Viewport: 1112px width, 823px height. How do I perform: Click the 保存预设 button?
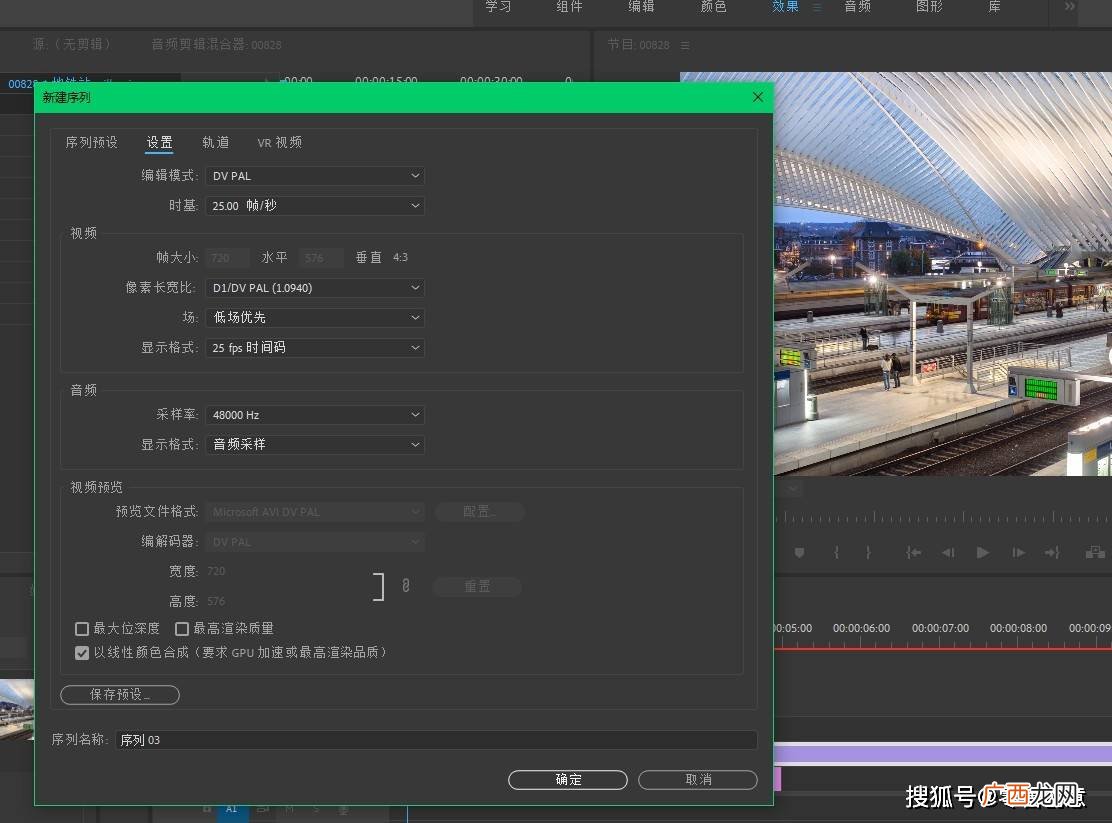[120, 695]
